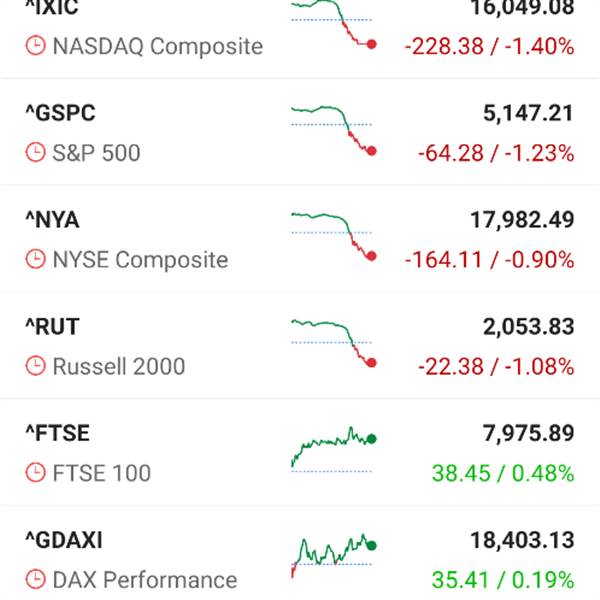The image size is (600, 600).
Task: Tap the FTSE change 38.45 / 0.48%
Action: click(x=503, y=473)
